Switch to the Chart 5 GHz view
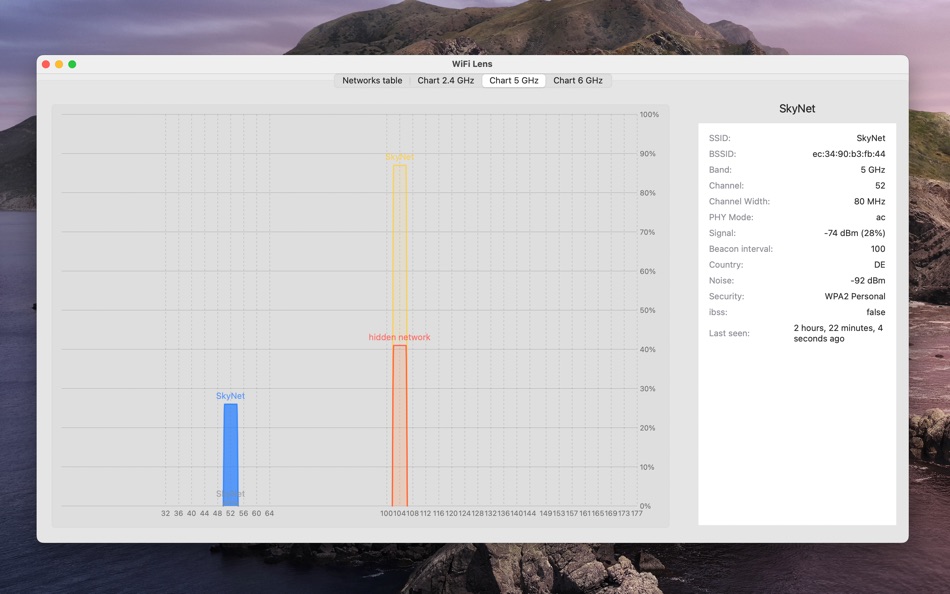 514,80
